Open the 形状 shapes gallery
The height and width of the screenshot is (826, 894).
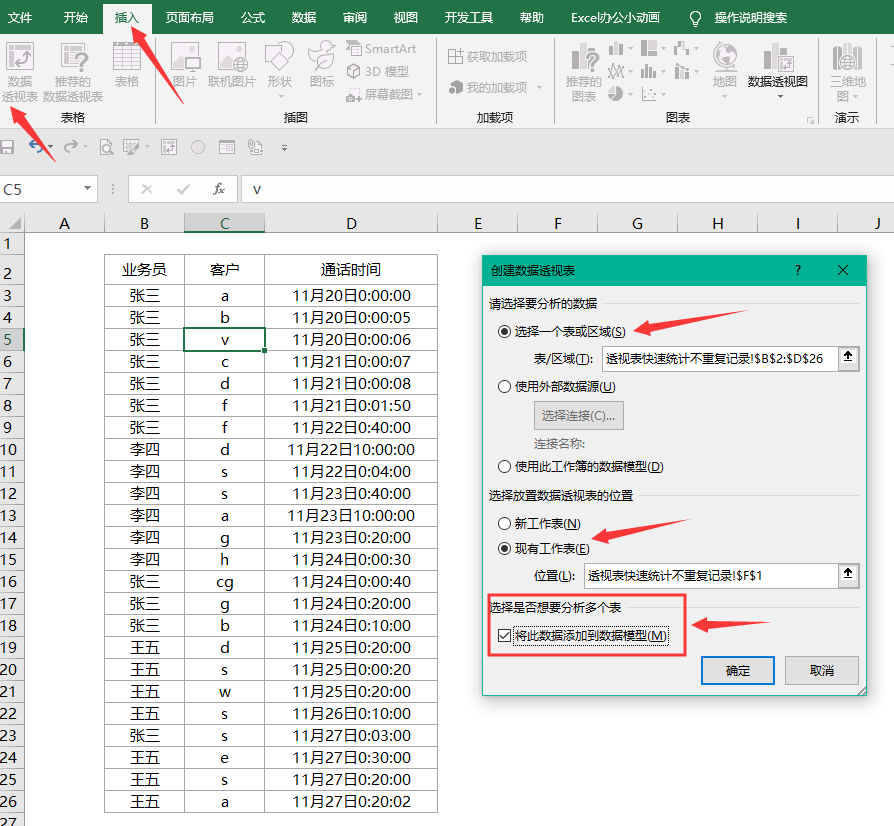point(279,70)
